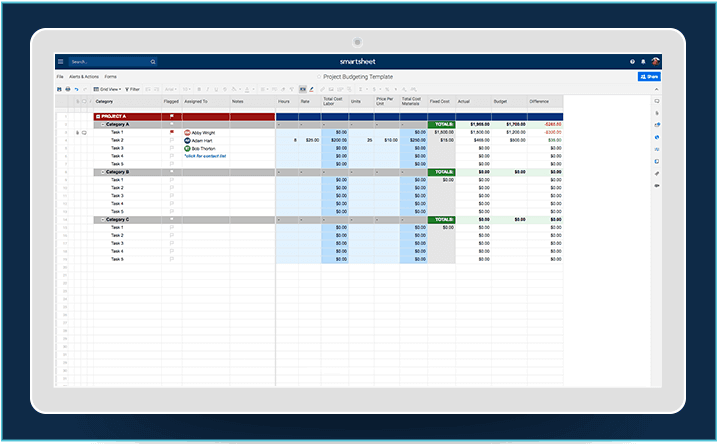718x444 pixels.
Task: Toggle the flag on Task 2 in Category A
Action: pyautogui.click(x=172, y=140)
